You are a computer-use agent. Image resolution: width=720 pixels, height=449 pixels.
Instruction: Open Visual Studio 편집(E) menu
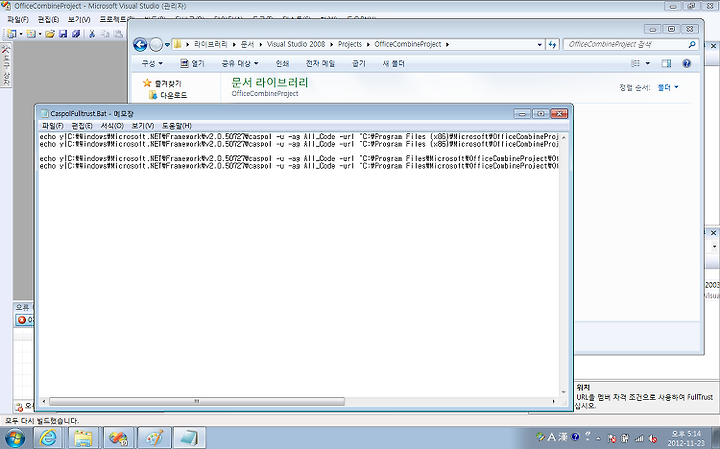tap(48, 19)
